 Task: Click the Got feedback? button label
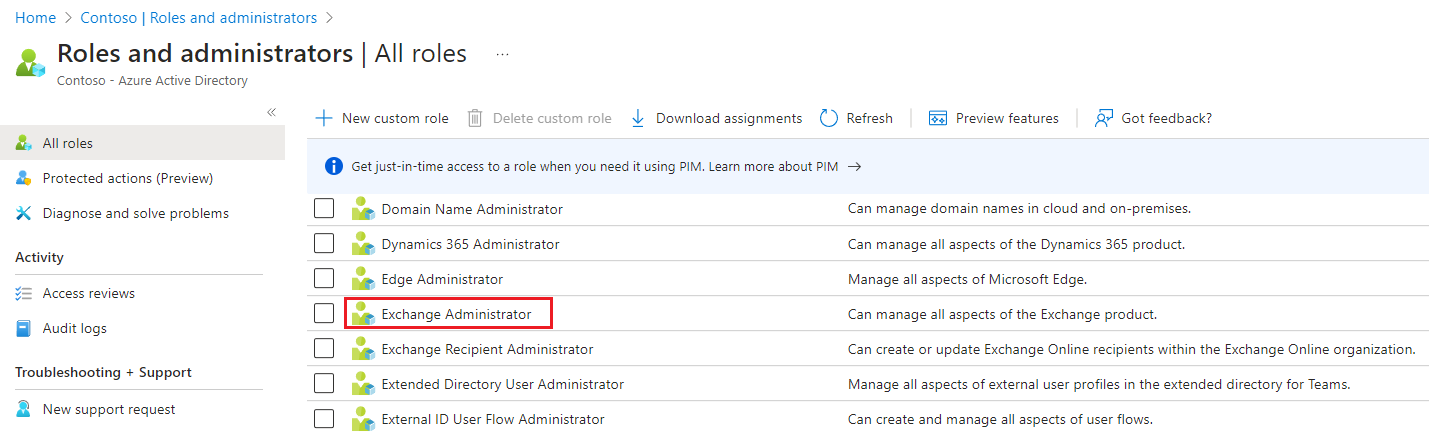[1166, 118]
